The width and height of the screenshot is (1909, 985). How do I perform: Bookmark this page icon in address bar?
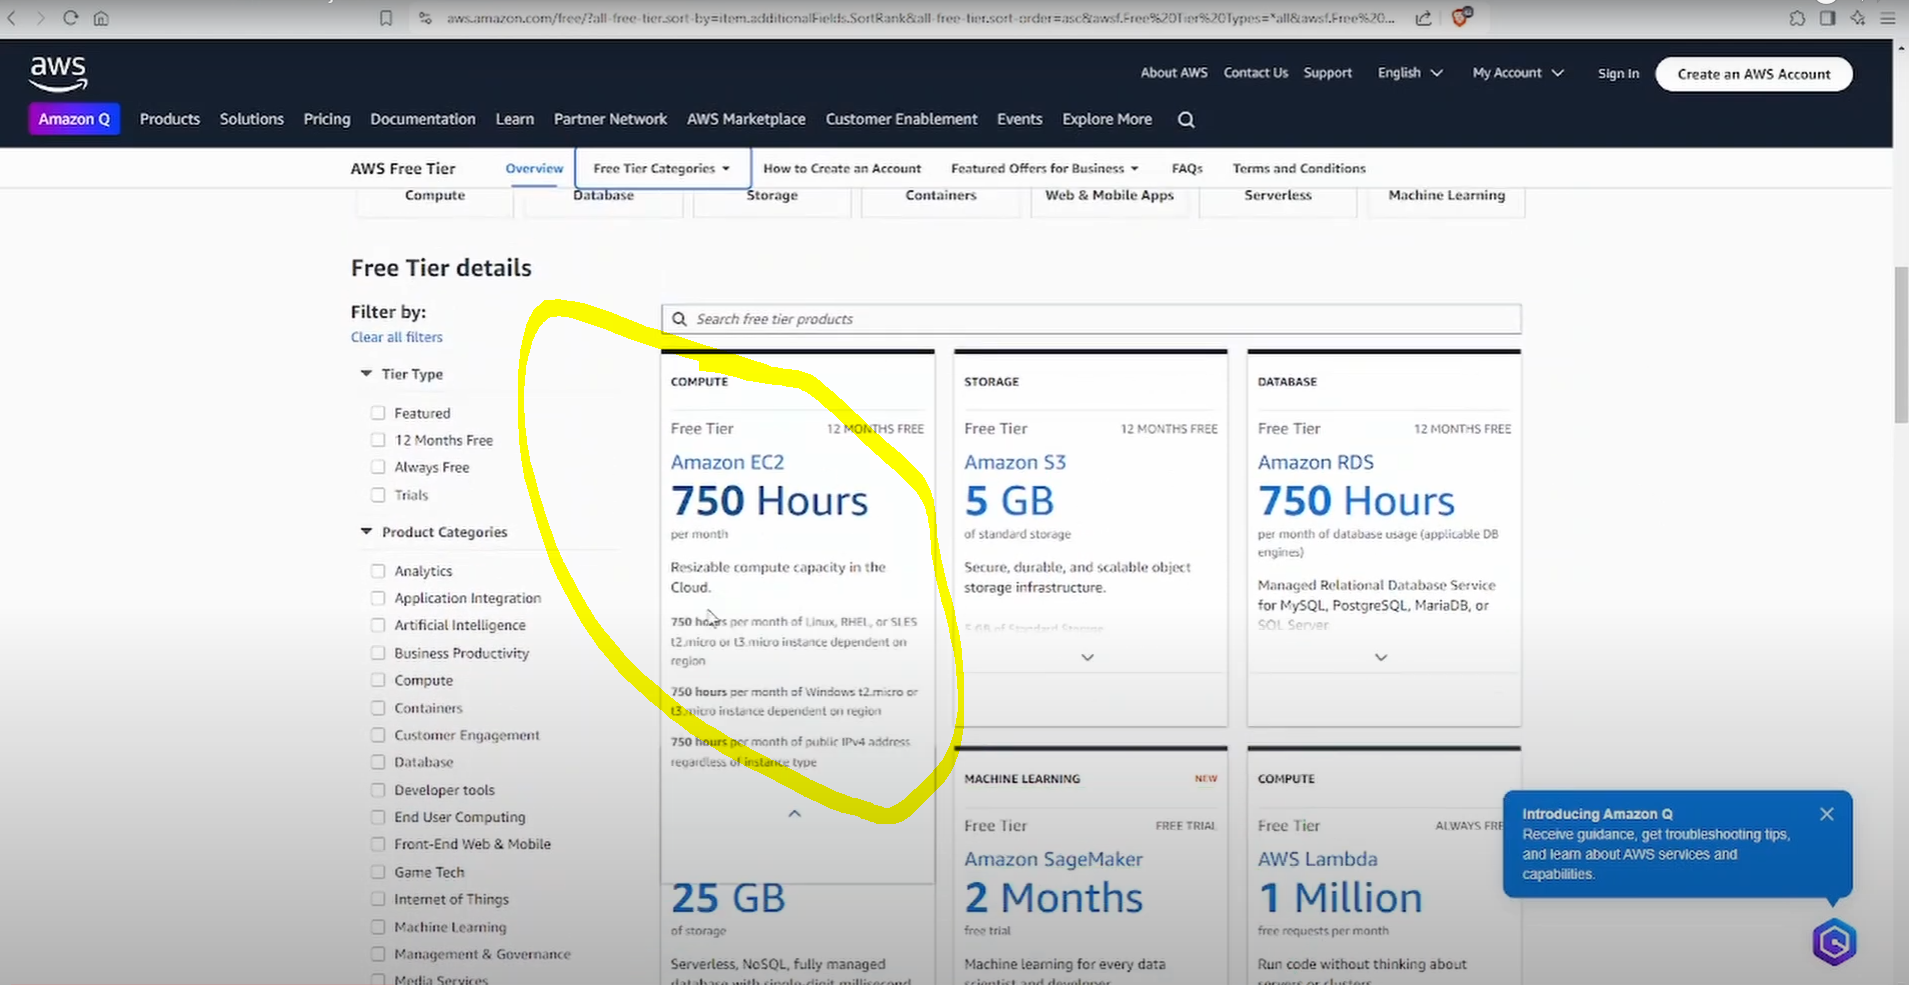point(386,18)
